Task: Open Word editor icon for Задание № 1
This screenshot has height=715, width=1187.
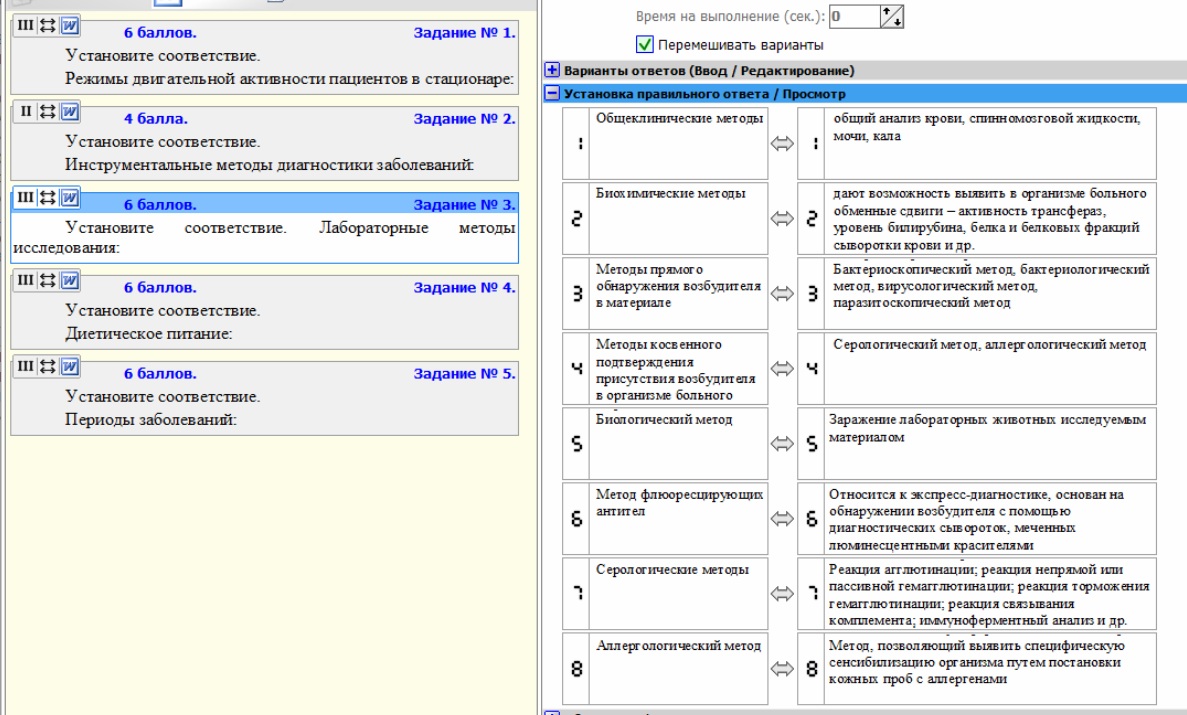Action: [x=70, y=26]
